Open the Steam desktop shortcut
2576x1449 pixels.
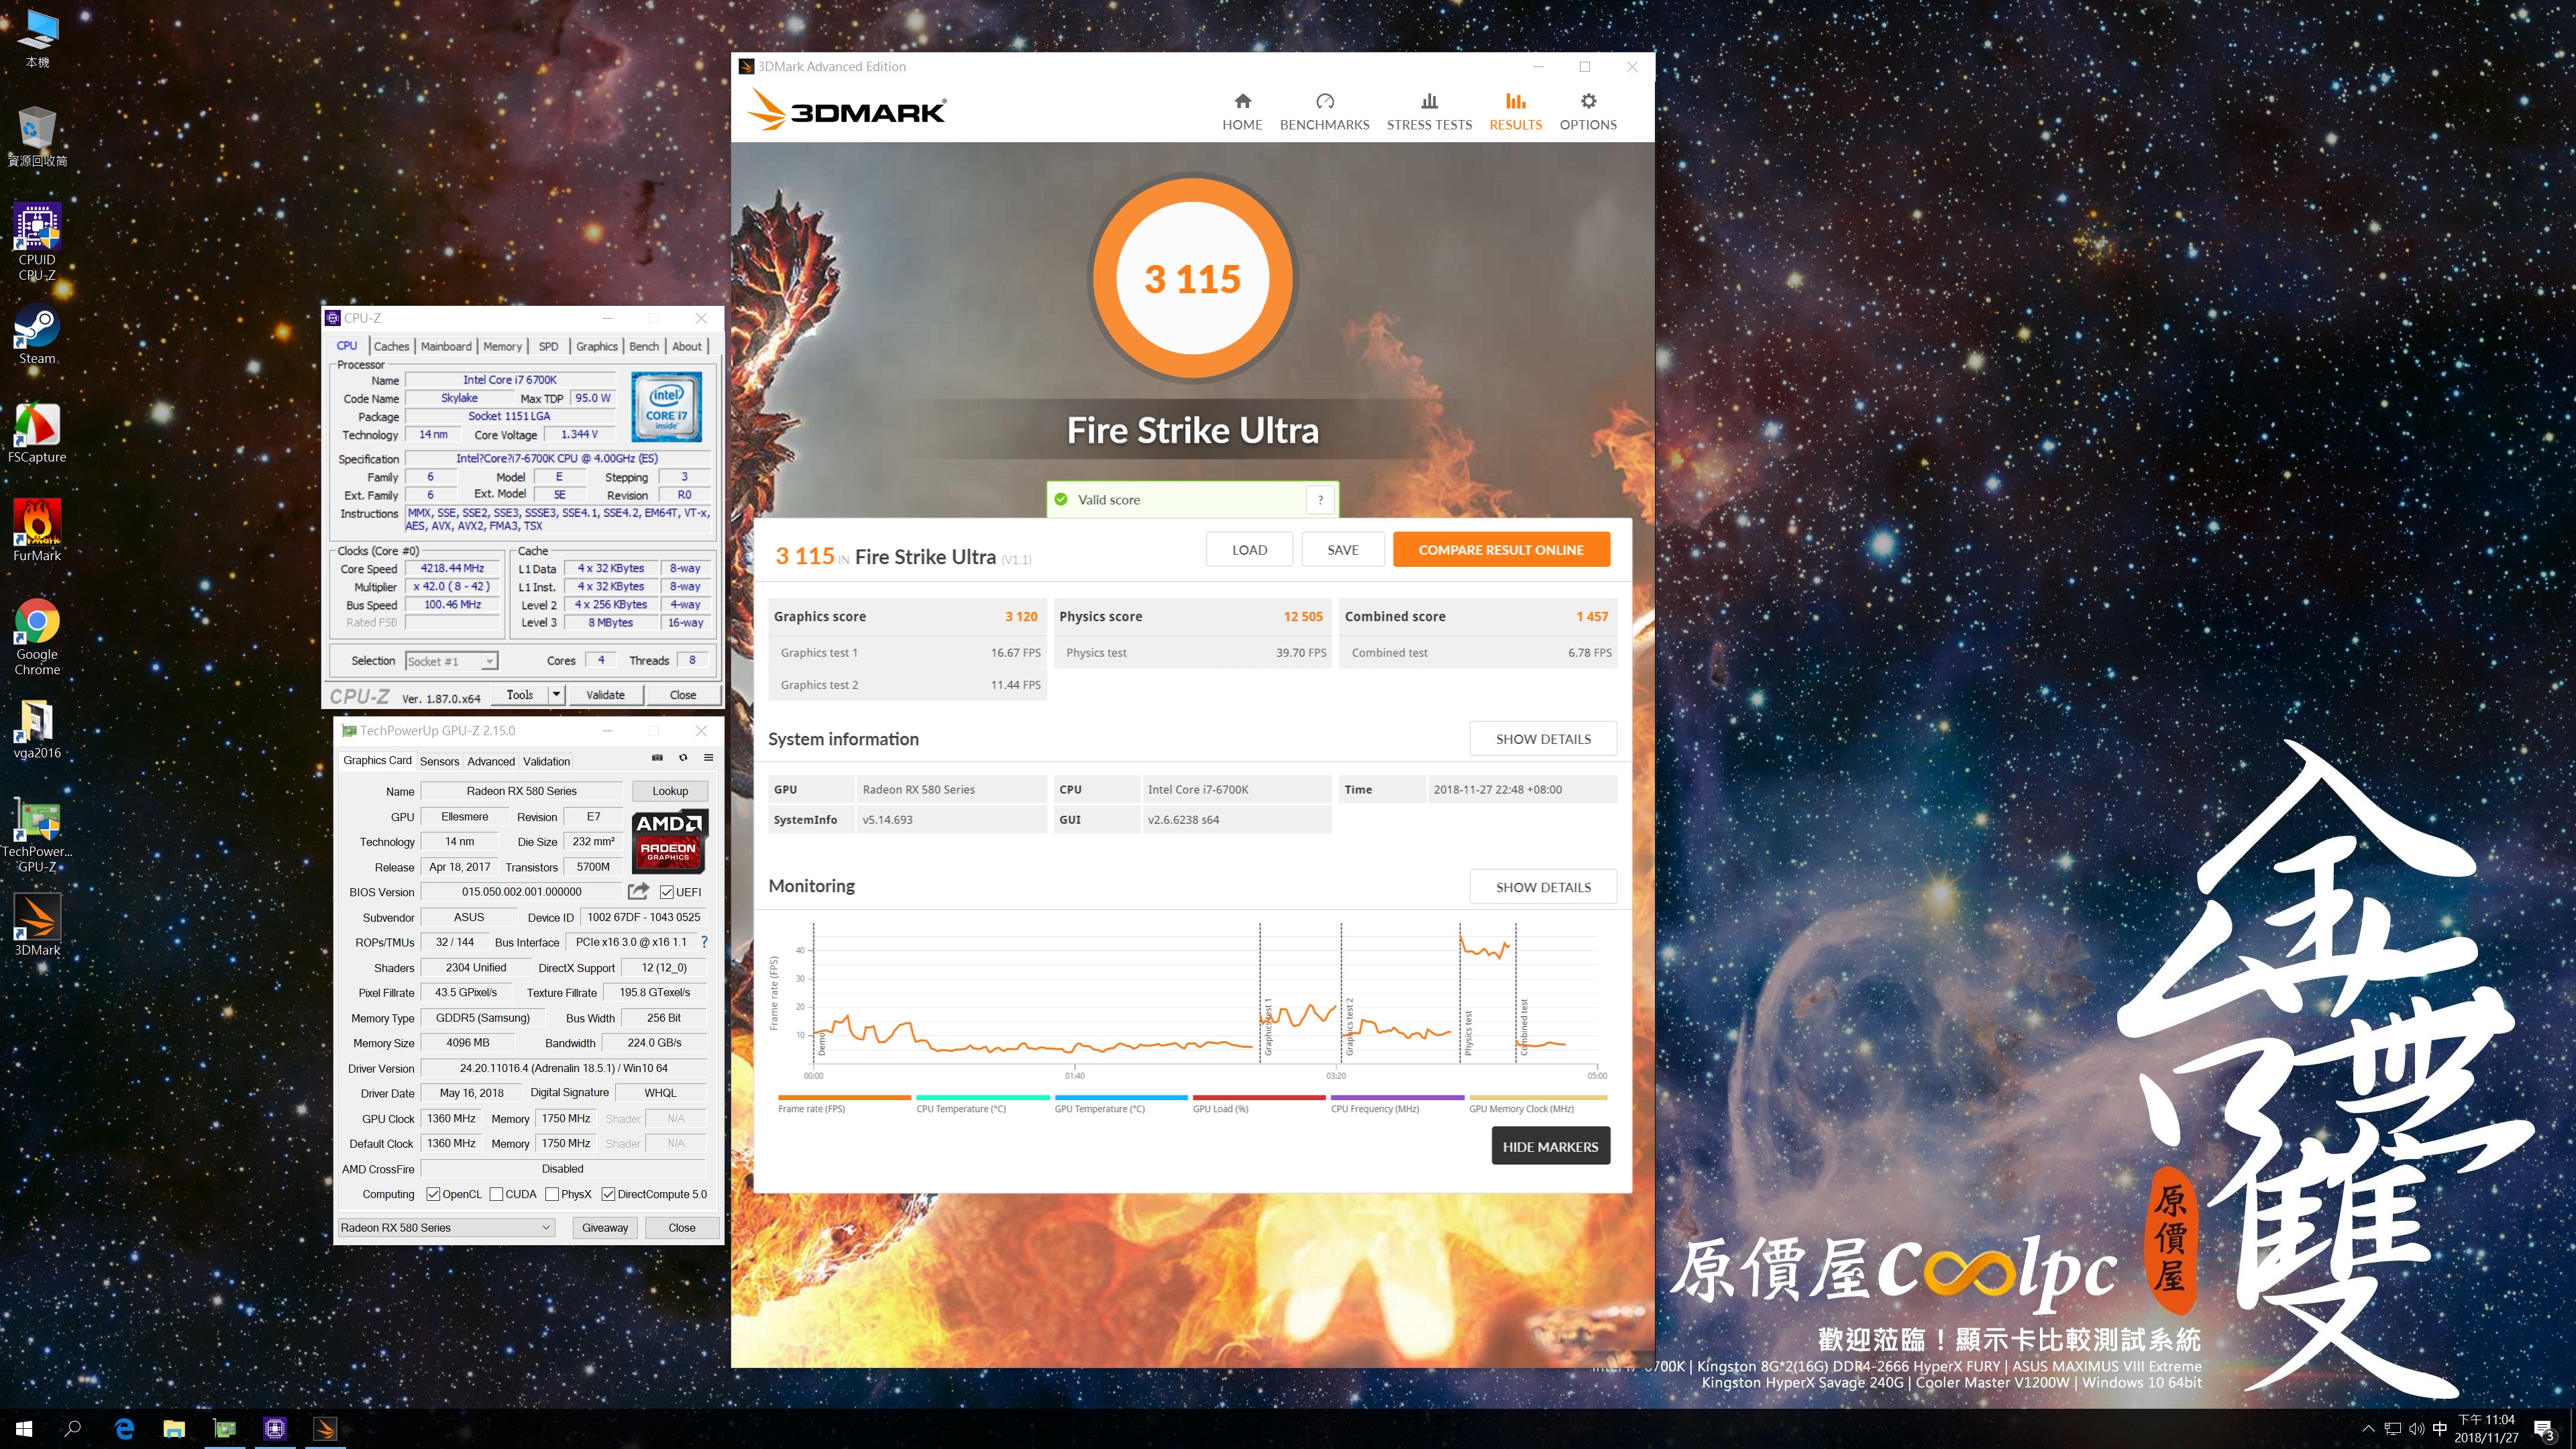click(x=37, y=335)
